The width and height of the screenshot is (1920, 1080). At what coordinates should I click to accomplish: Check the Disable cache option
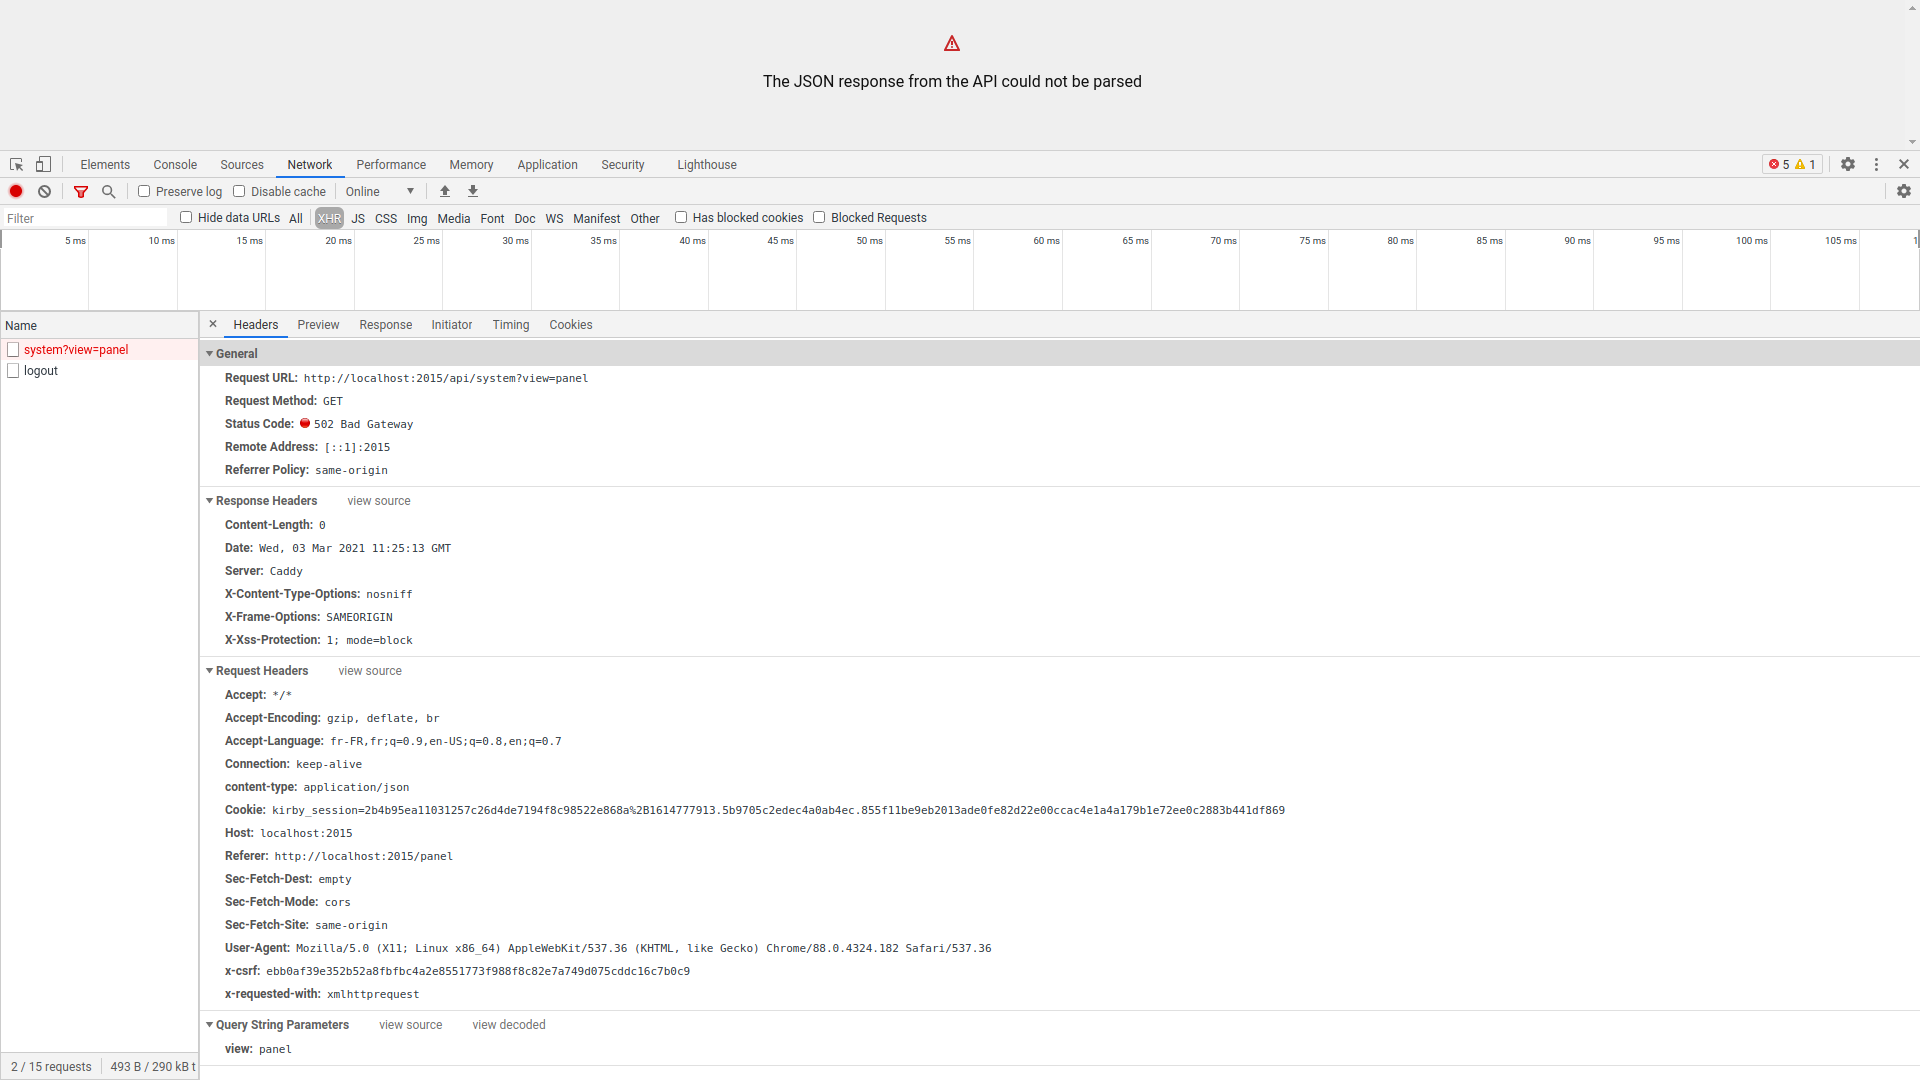pyautogui.click(x=239, y=192)
